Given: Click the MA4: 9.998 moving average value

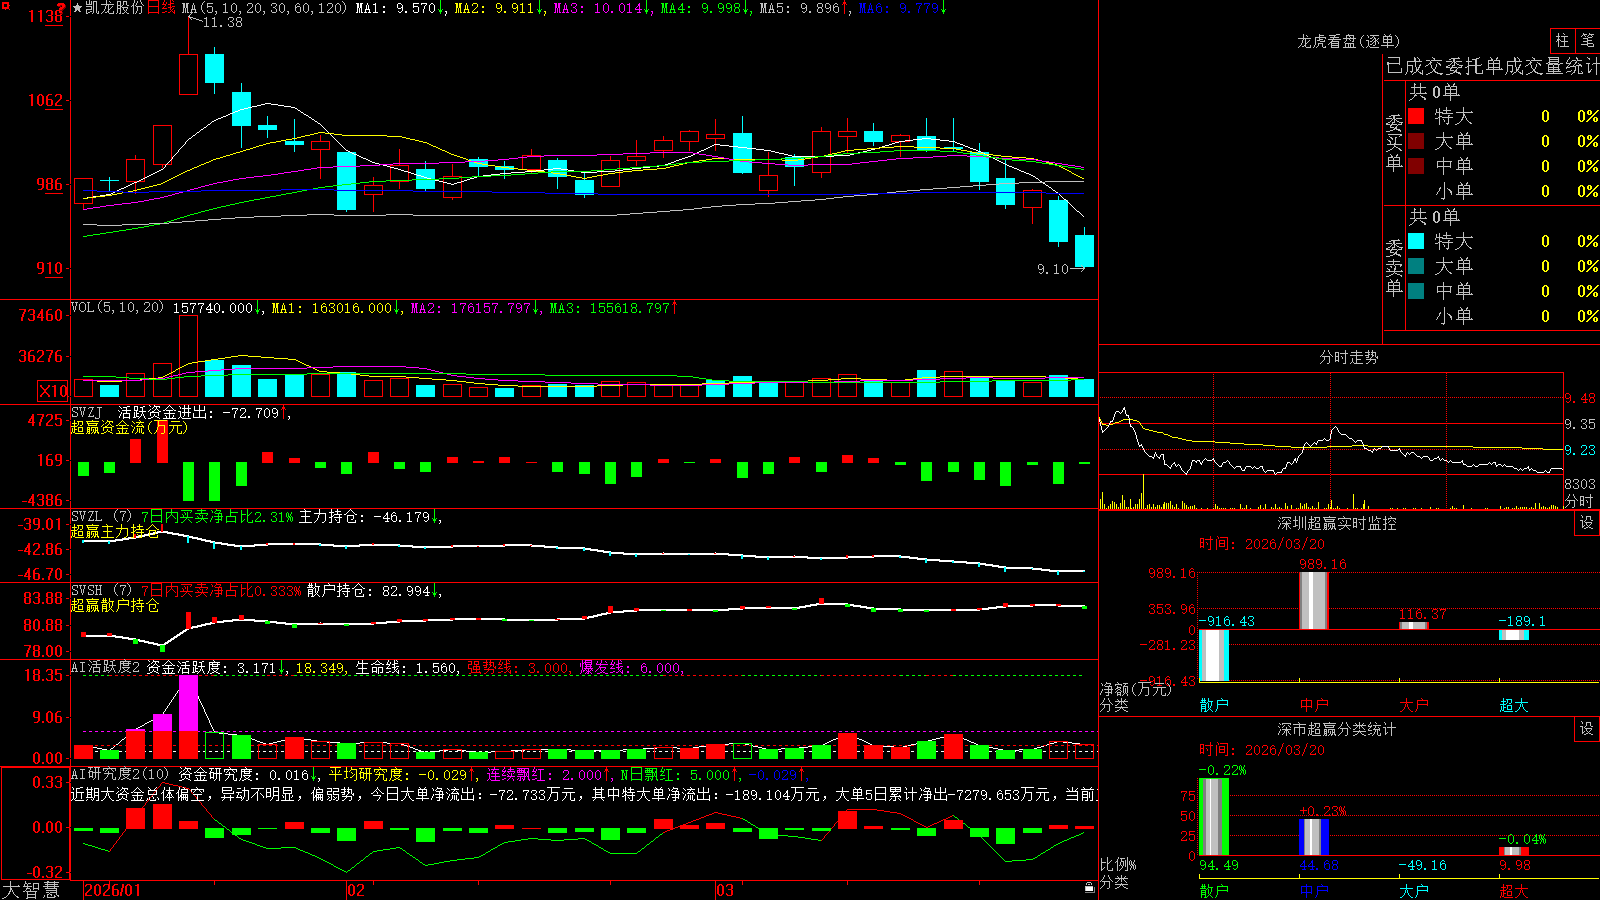Looking at the screenshot, I should click(x=706, y=8).
